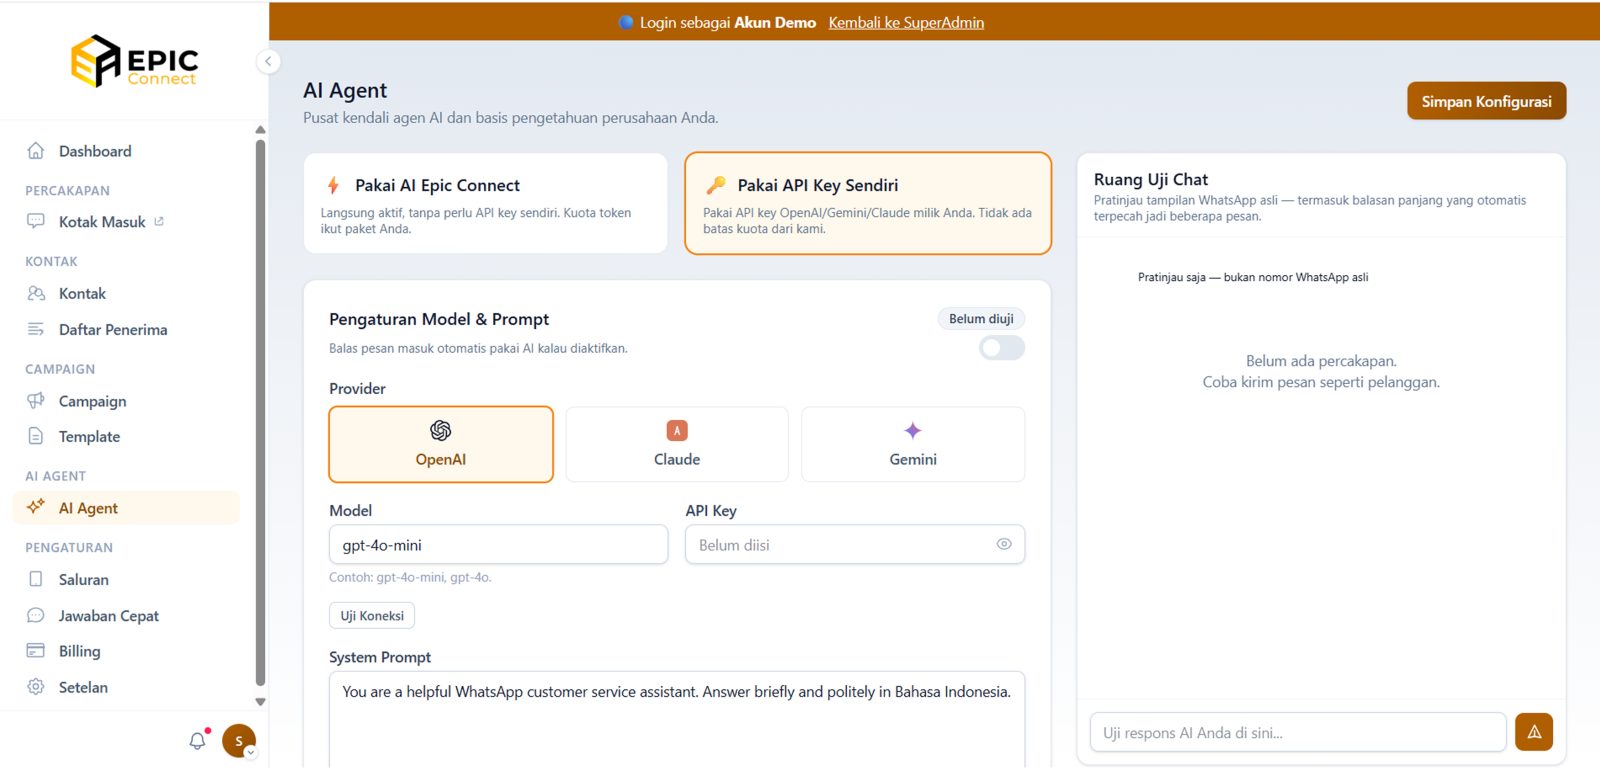Screen dimensions: 1600x768
Task: Click the Gemini star icon
Action: pyautogui.click(x=913, y=430)
